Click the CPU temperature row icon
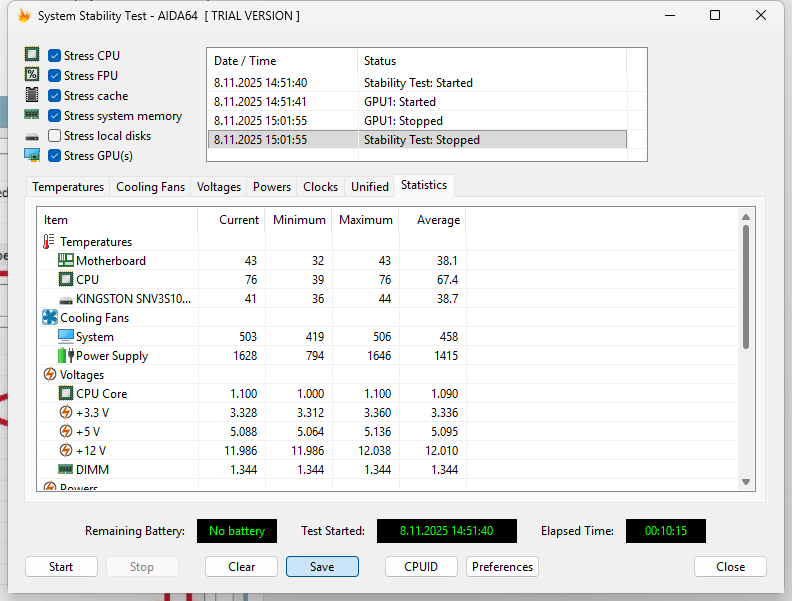792x601 pixels. coord(66,279)
